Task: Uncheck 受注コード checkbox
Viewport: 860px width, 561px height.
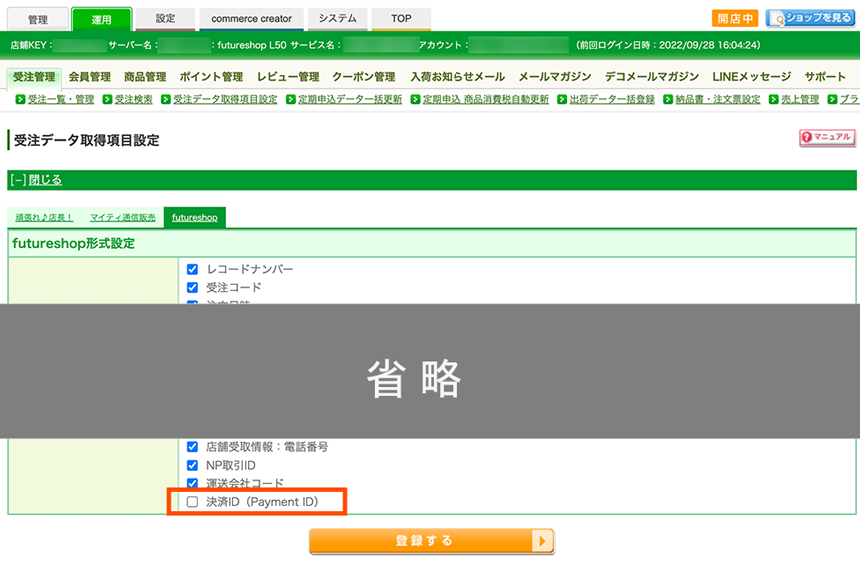Action: 193,287
